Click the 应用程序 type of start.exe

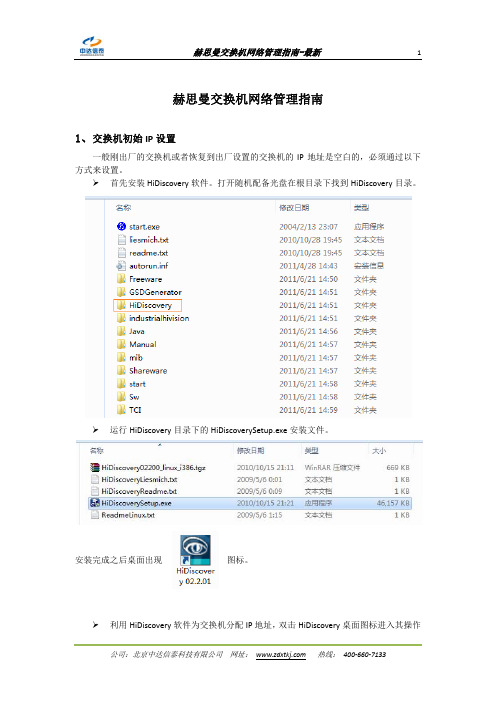coord(368,227)
